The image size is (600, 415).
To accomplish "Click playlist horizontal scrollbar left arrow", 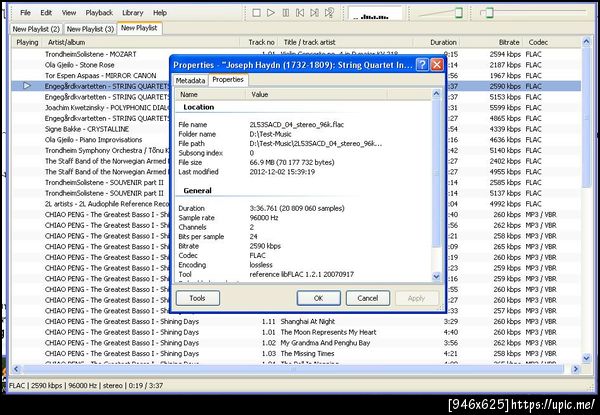I will pyautogui.click(x=16, y=369).
